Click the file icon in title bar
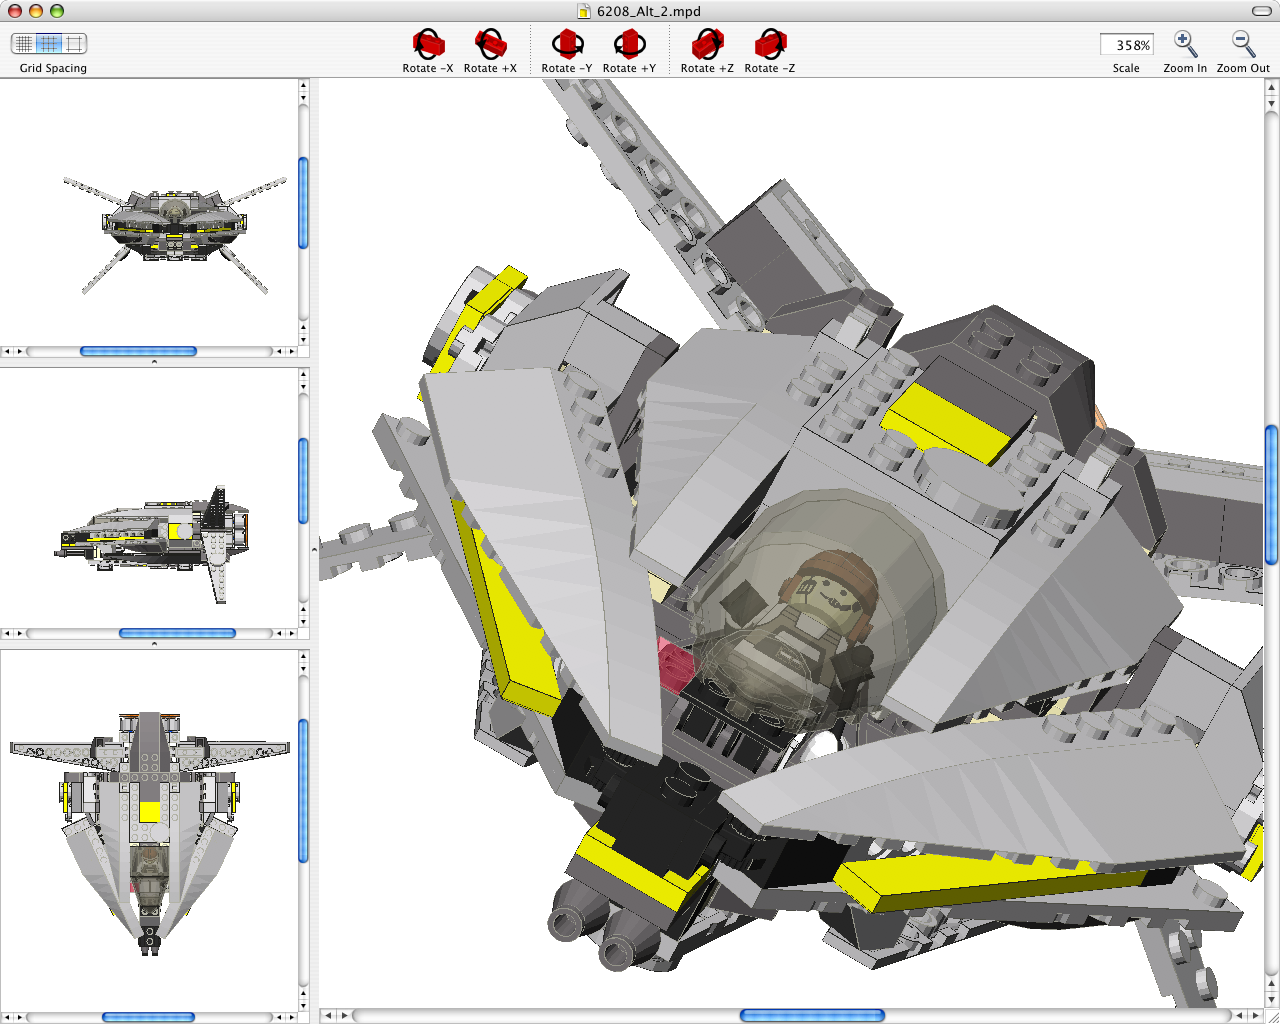This screenshot has height=1024, width=1280. [x=584, y=11]
